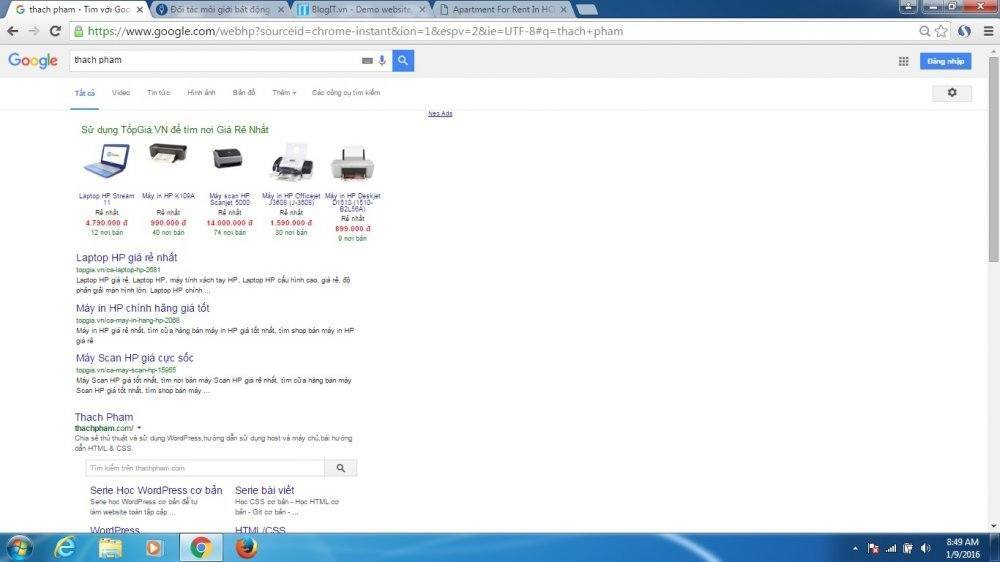The height and width of the screenshot is (562, 1000).
Task: Open the Thach Pham search result
Action: [x=104, y=417]
